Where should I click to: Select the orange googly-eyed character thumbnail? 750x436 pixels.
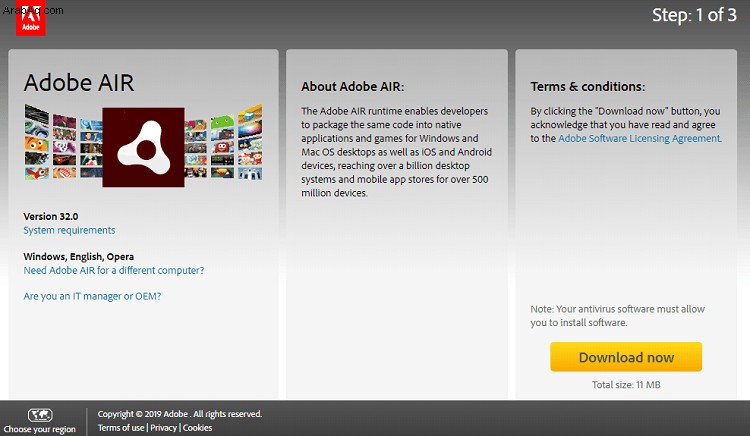[37, 144]
